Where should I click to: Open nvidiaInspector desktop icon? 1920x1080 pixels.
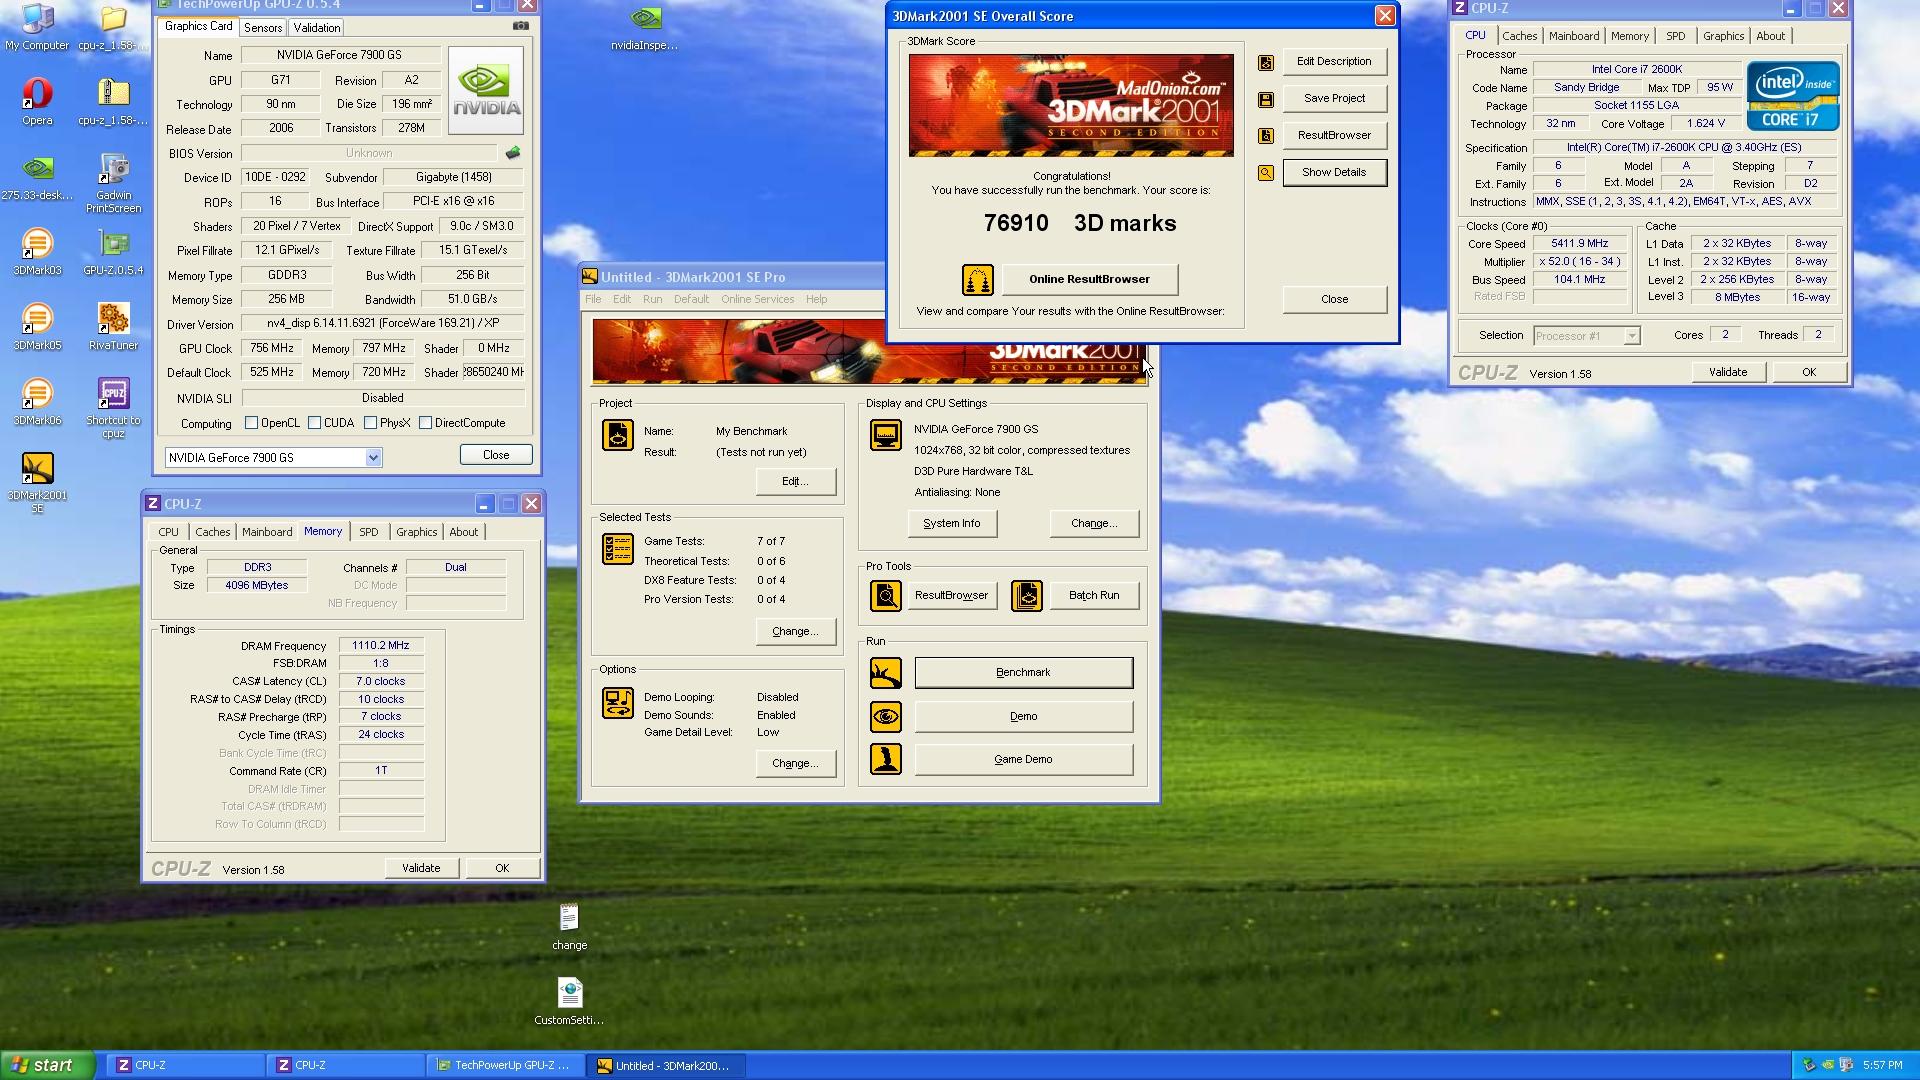coord(645,27)
